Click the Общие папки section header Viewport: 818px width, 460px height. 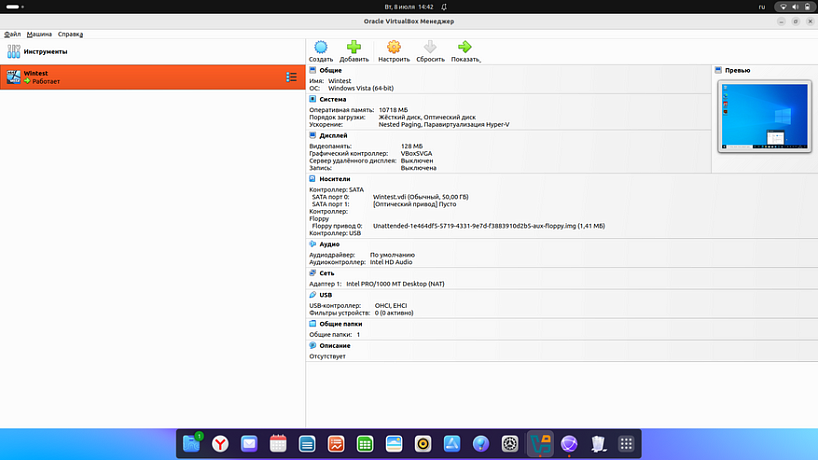(x=341, y=324)
